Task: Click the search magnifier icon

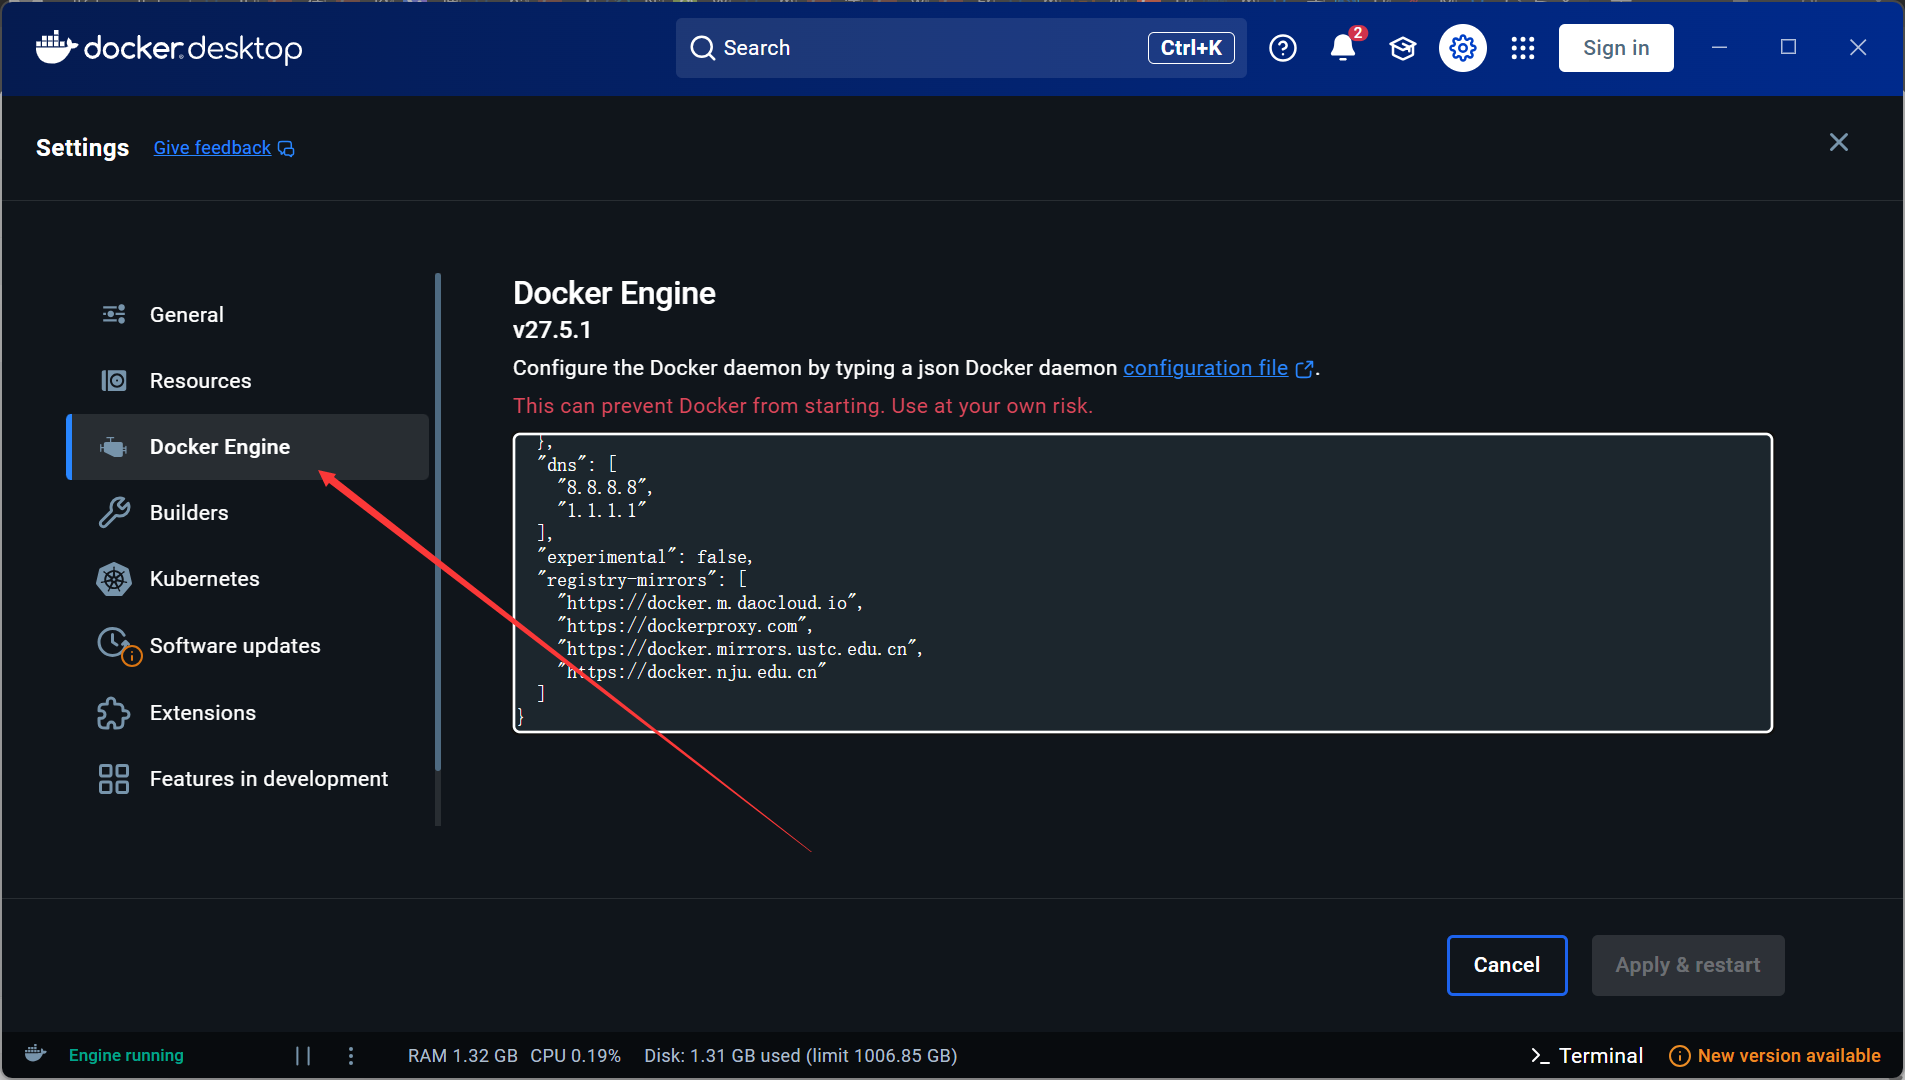Action: click(703, 48)
